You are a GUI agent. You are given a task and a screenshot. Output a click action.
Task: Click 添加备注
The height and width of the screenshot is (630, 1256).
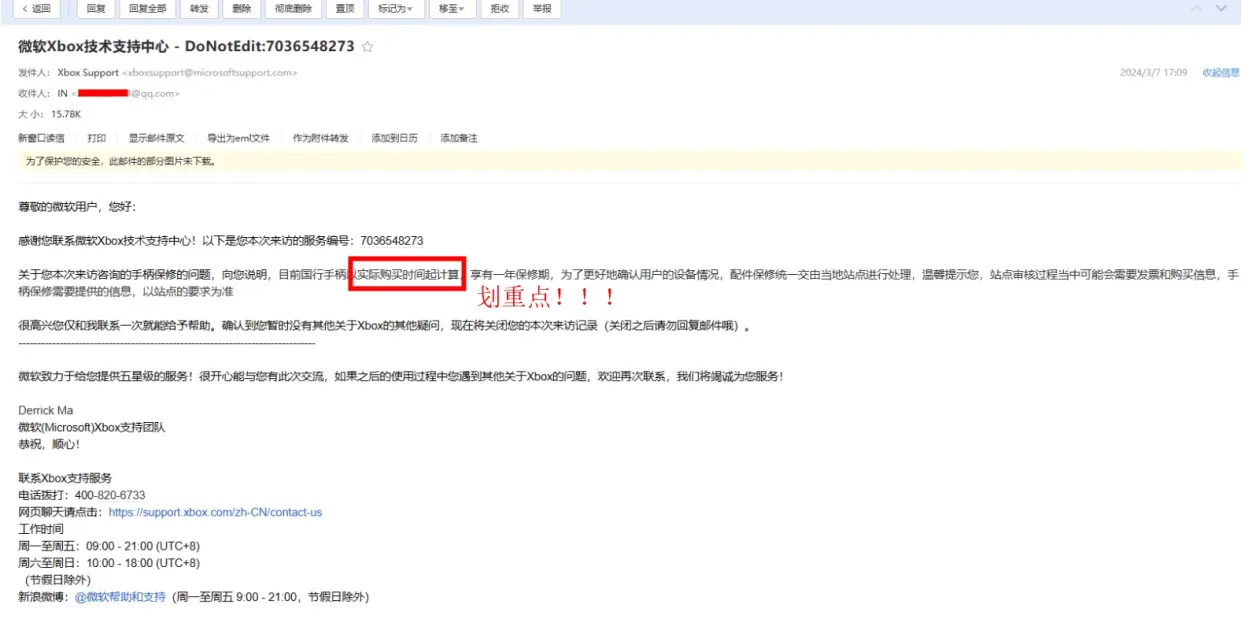coord(459,138)
